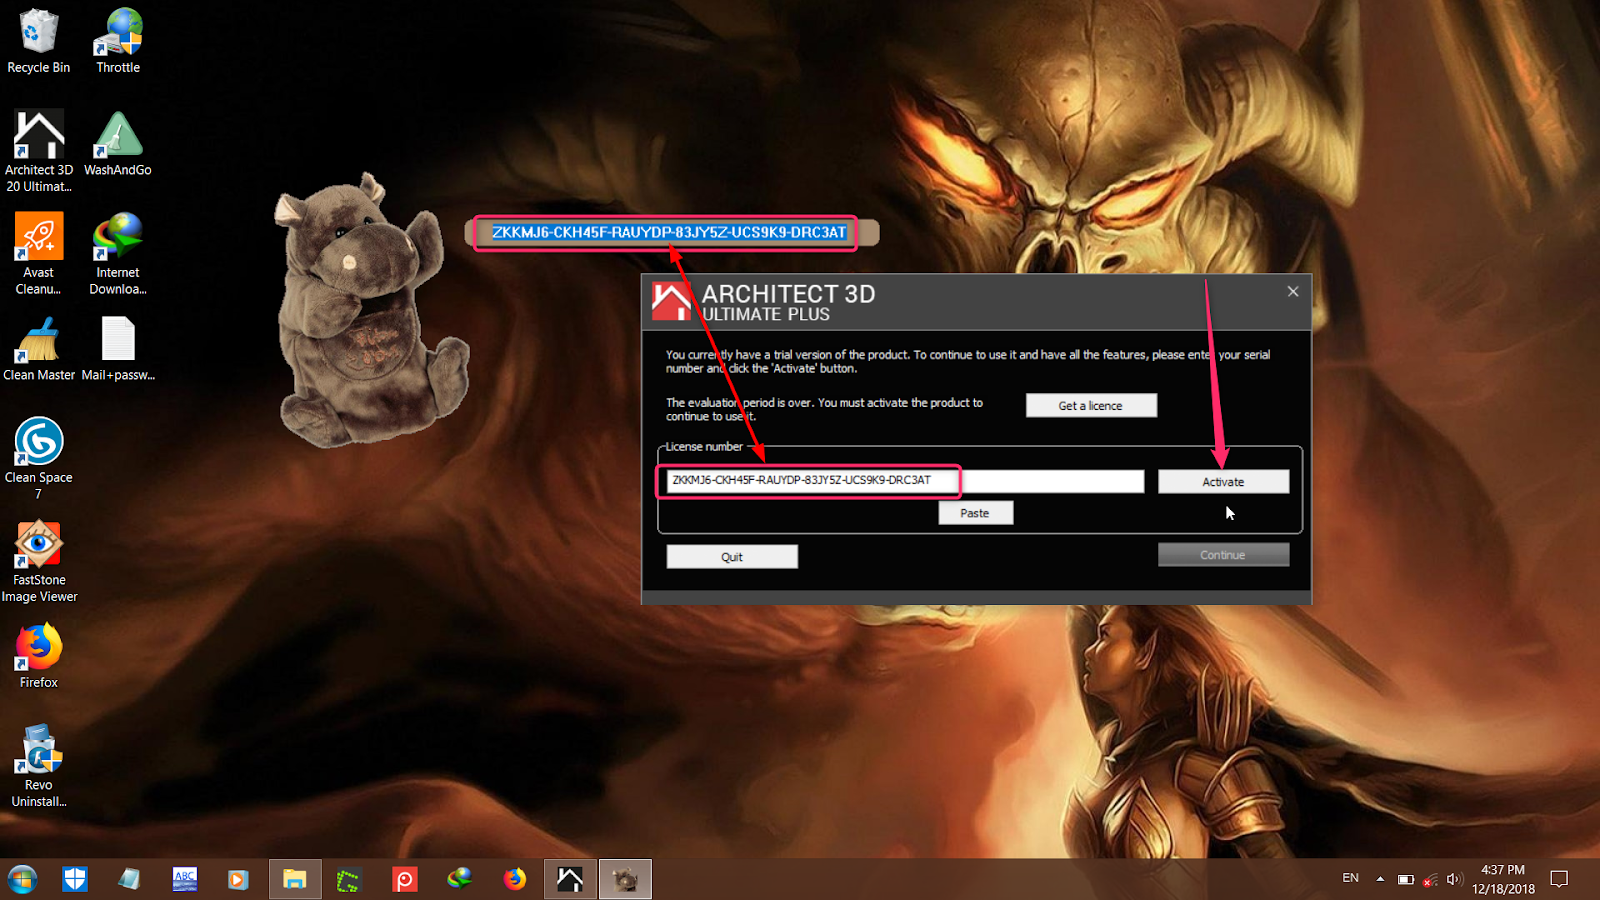Click the battery icon in the system tray
The image size is (1600, 900).
tap(1405, 879)
